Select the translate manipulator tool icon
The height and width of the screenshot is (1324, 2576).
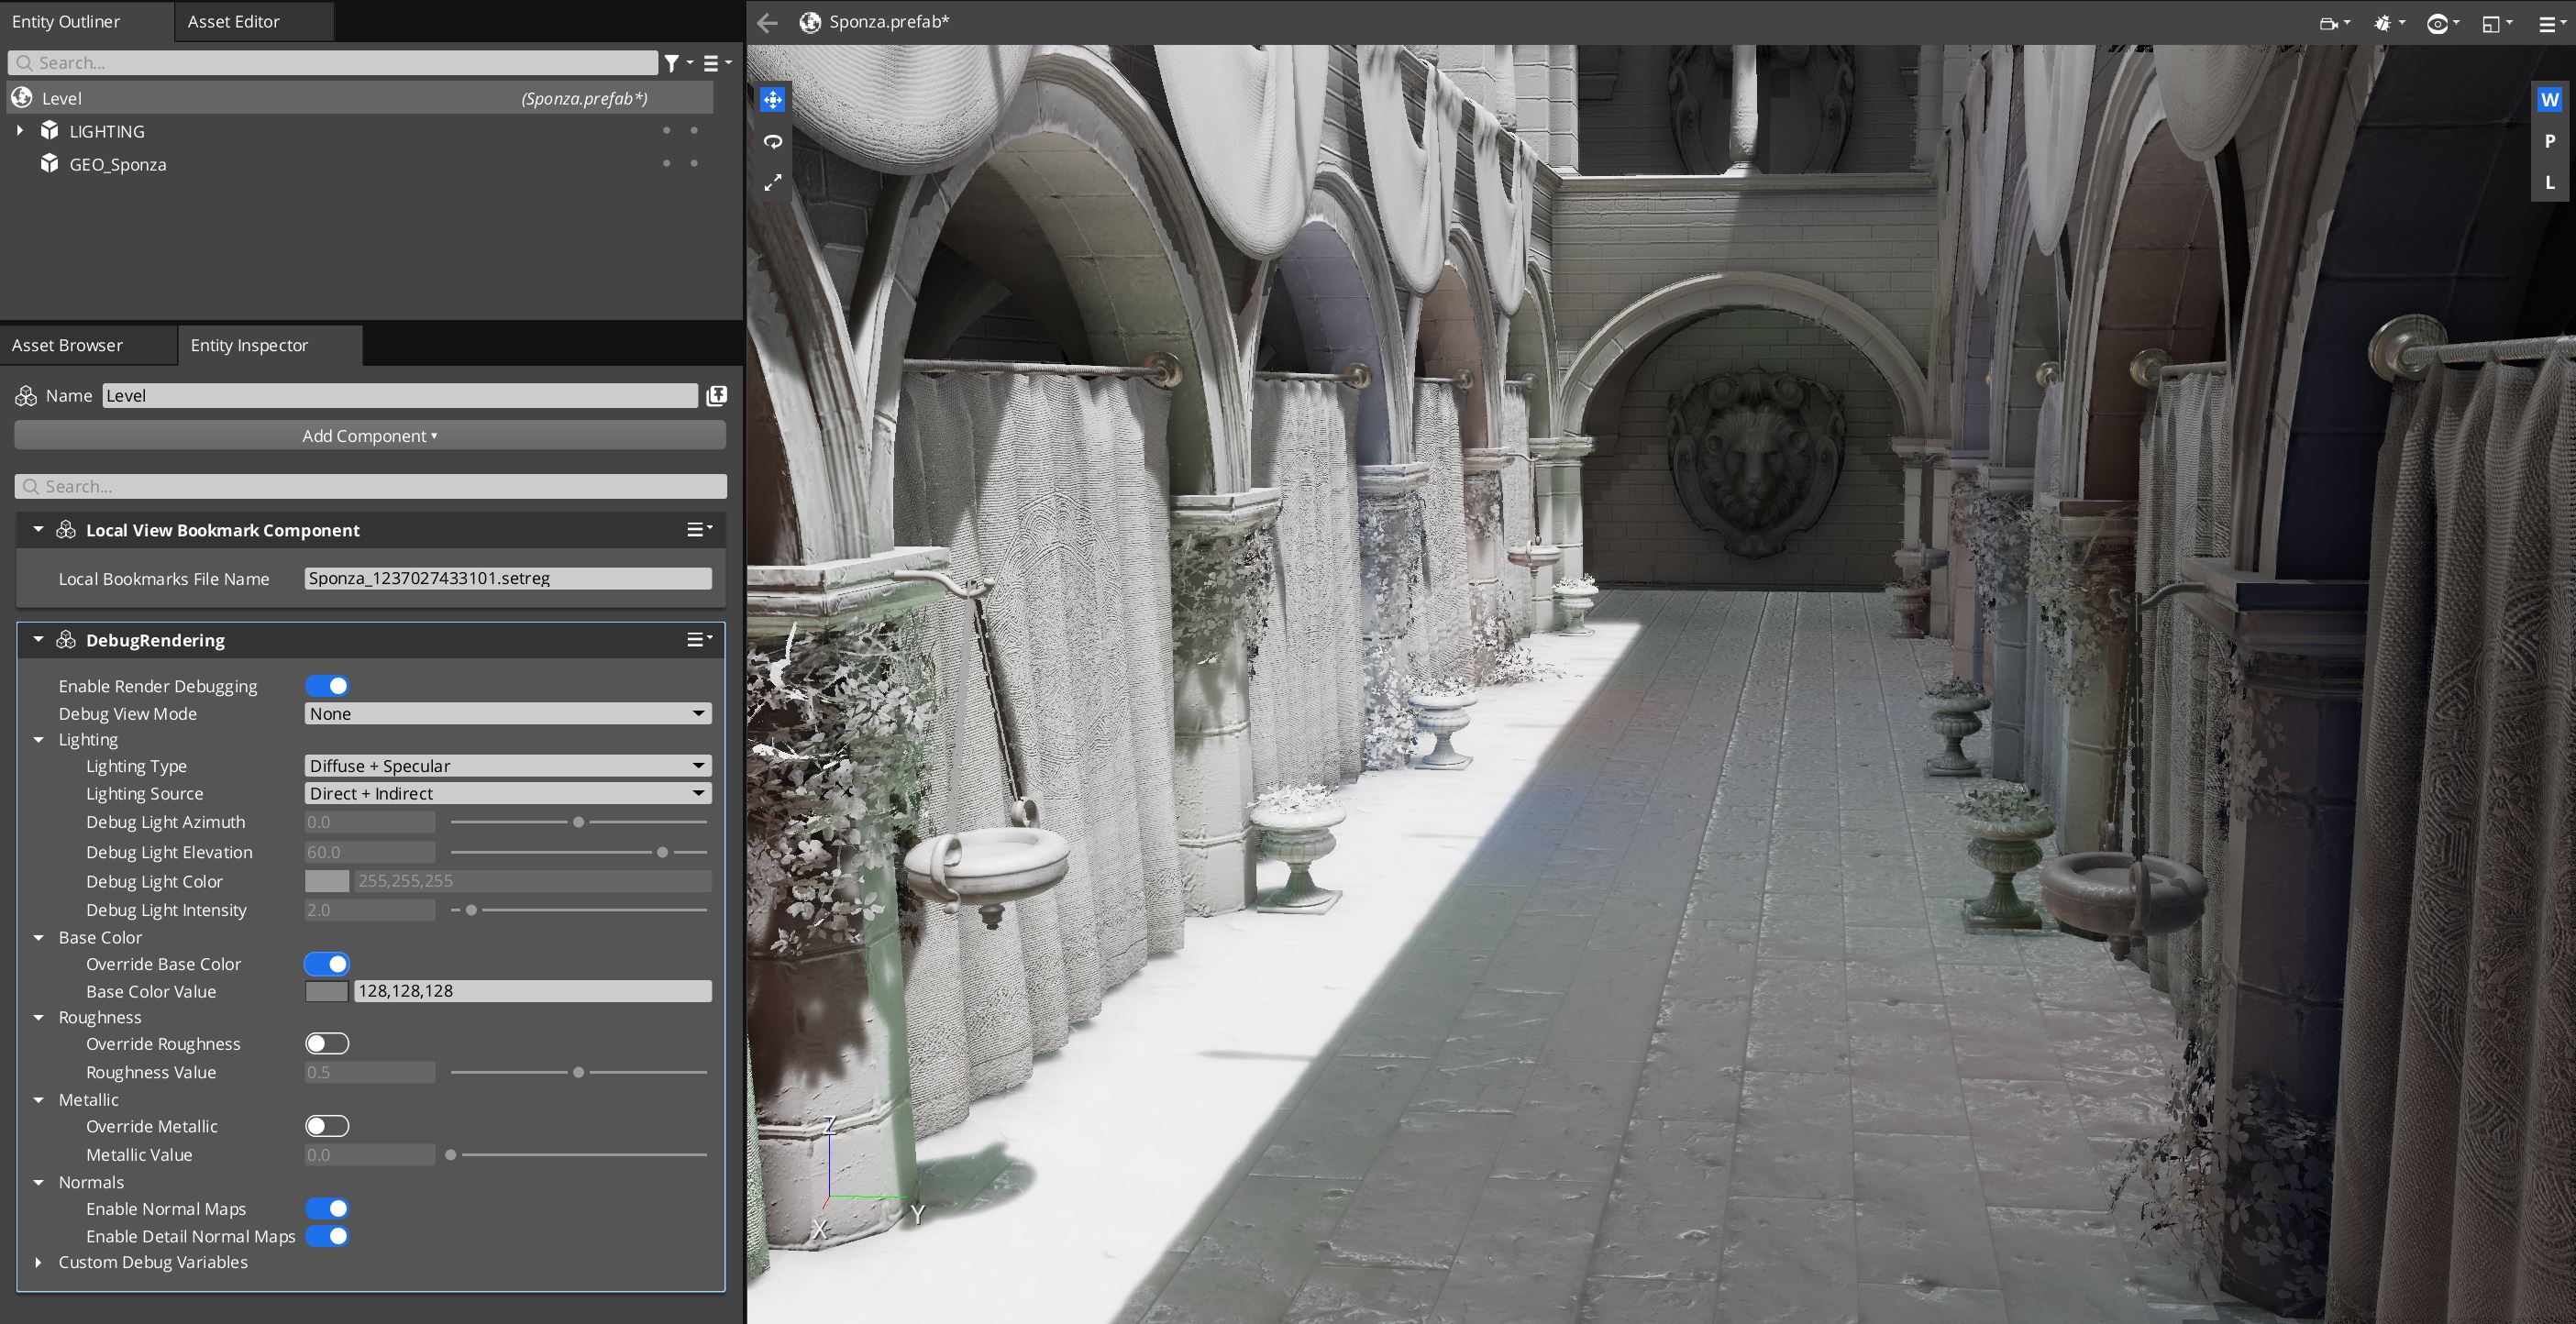[x=772, y=99]
